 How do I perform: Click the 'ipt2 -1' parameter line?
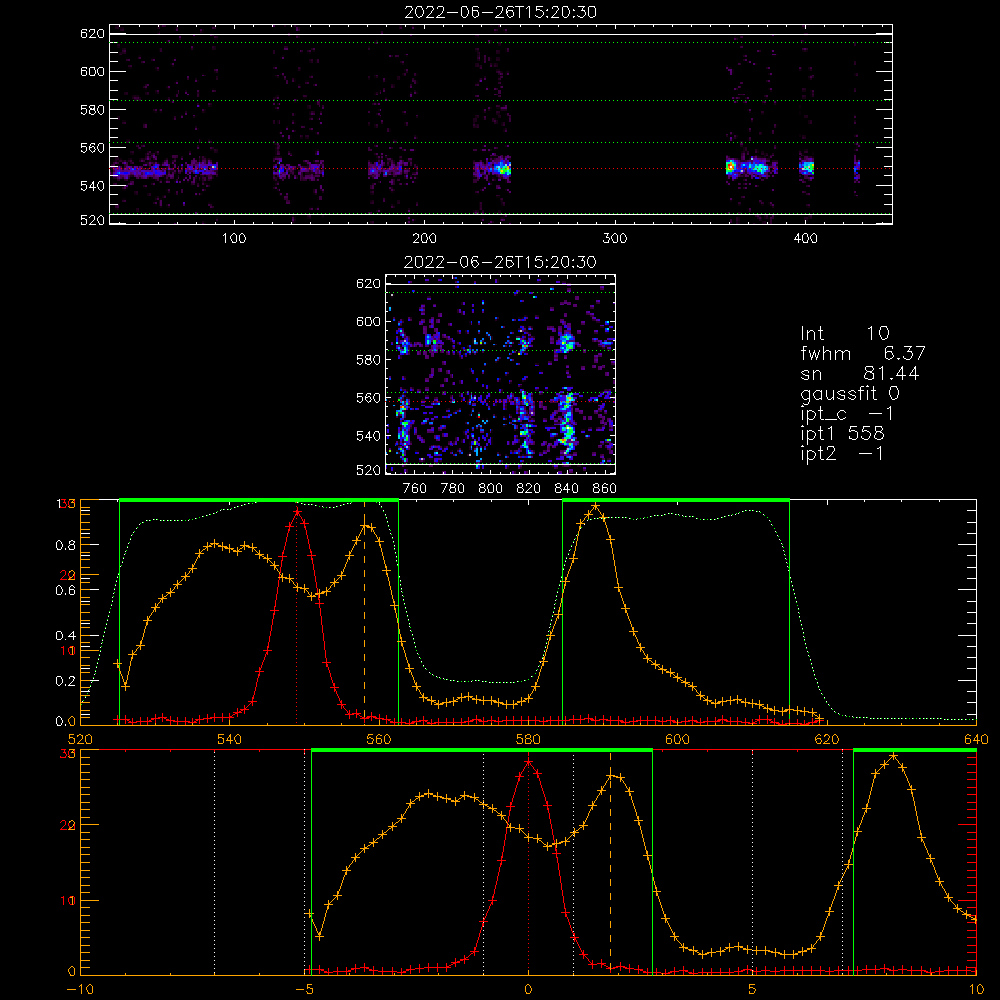[x=842, y=453]
